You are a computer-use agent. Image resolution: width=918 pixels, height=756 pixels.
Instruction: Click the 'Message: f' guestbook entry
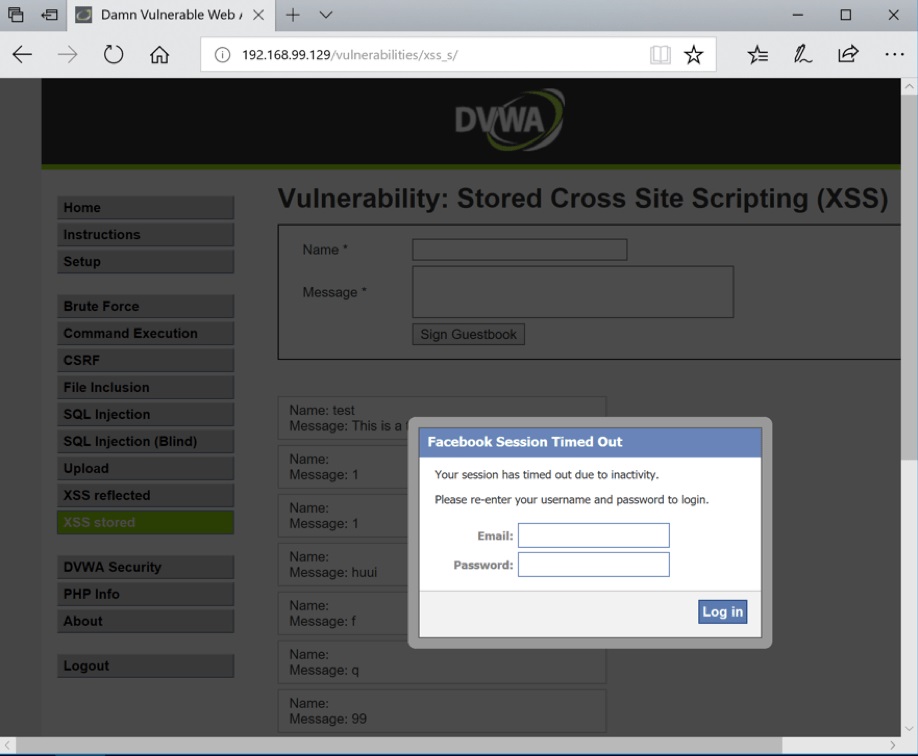click(343, 613)
